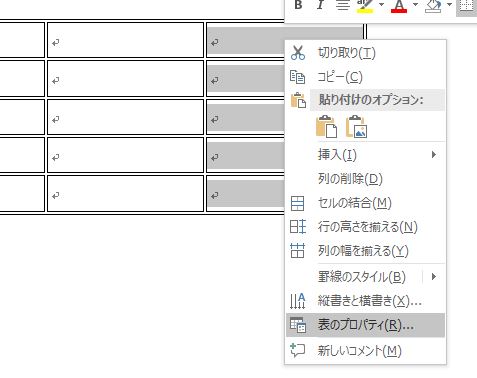The width and height of the screenshot is (477, 378).
Task: Expand the 挿入(I) submenu arrow
Action: click(x=434, y=155)
